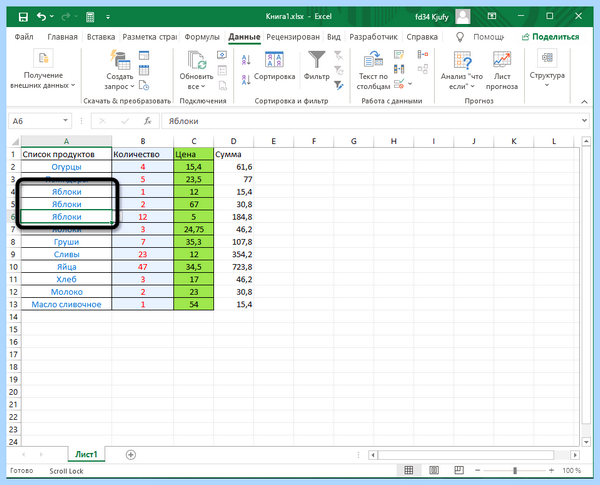Viewport: 600px width, 485px height.
Task: Click the calculator icon in quick access toolbar
Action: tap(90, 17)
